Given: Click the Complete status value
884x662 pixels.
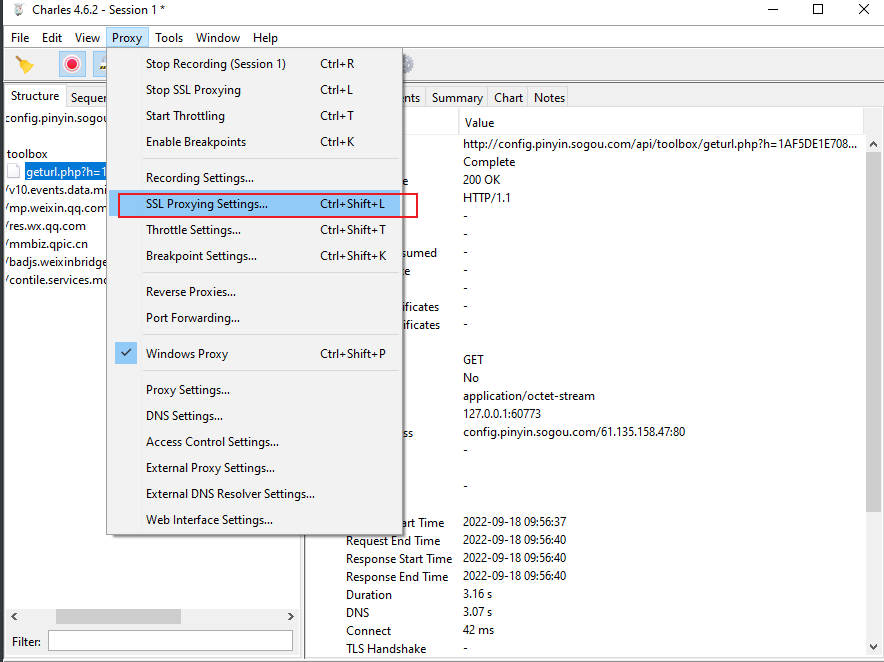Looking at the screenshot, I should 489,162.
